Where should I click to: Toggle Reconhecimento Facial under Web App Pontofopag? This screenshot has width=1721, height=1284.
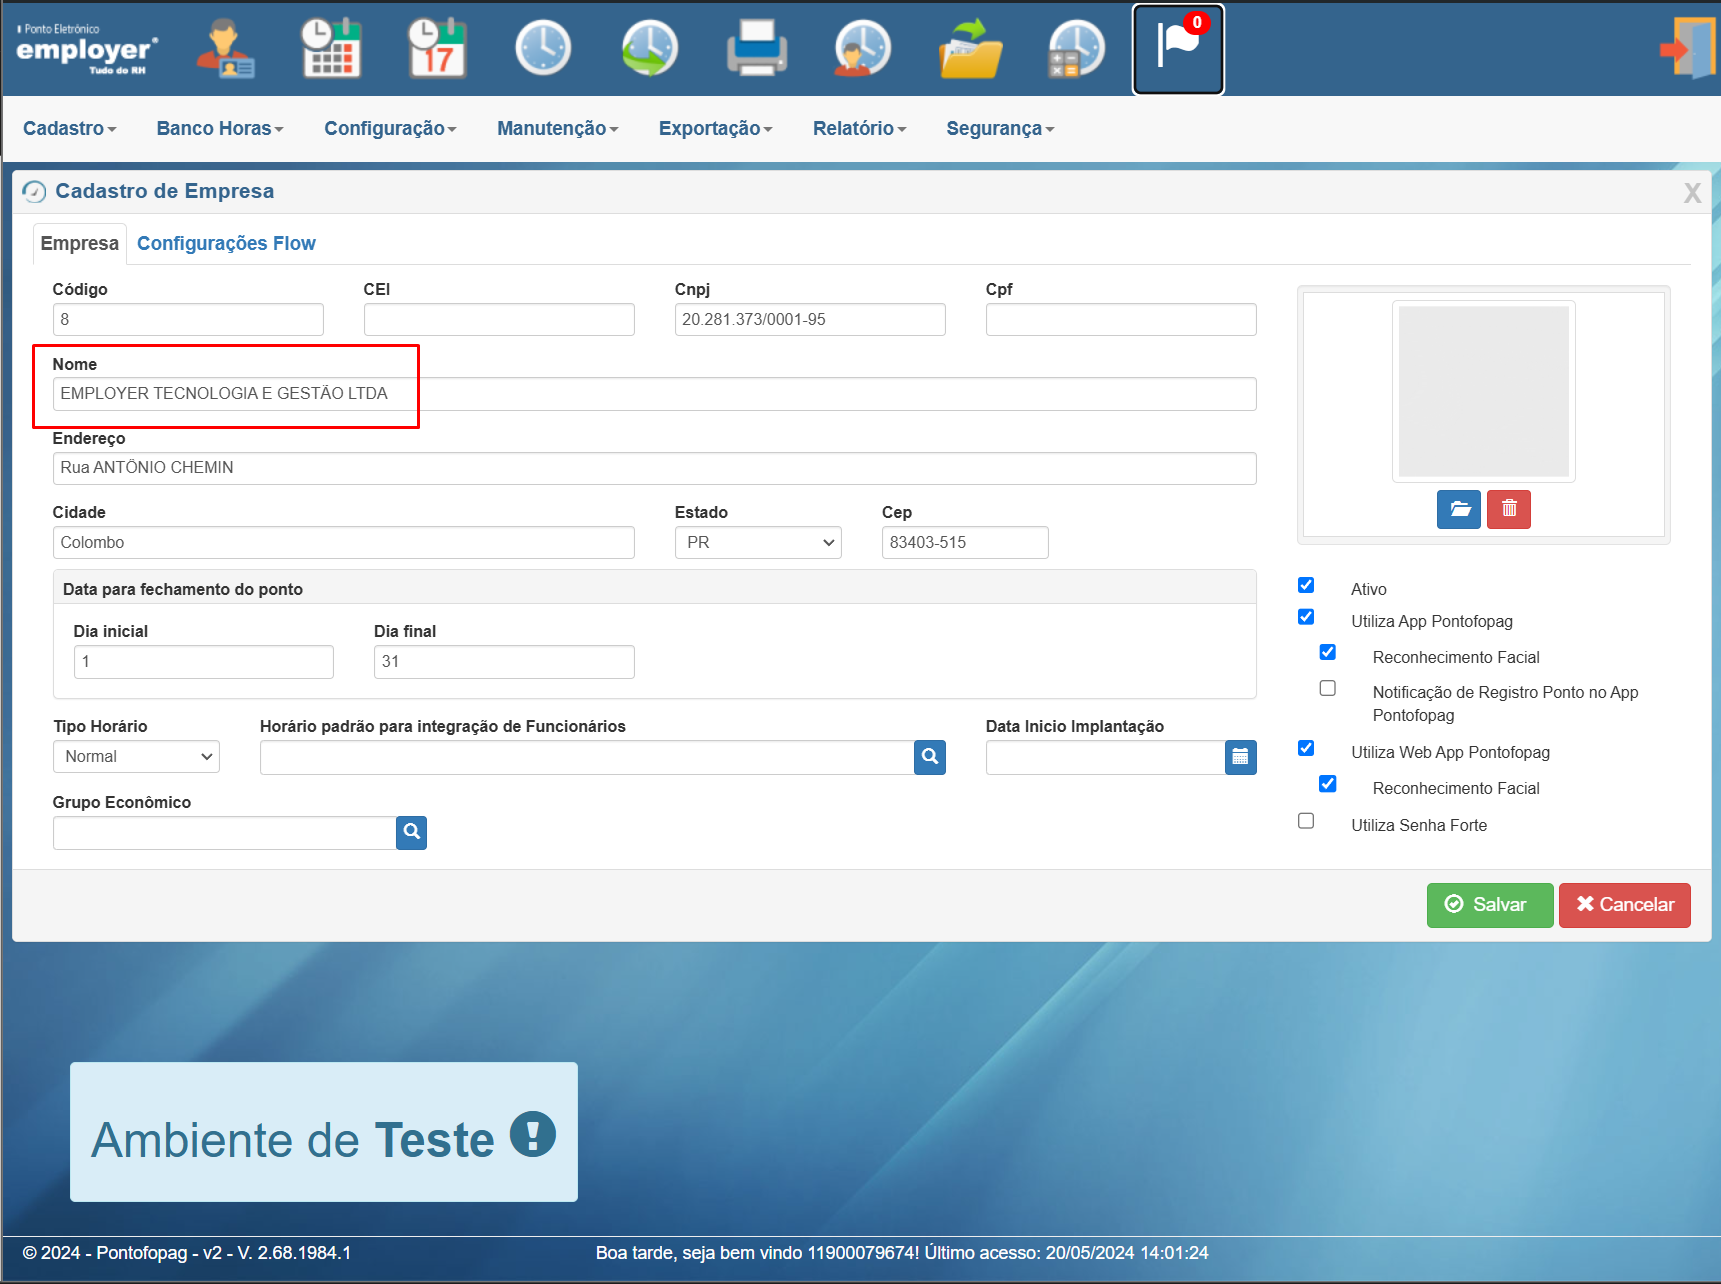1328,783
